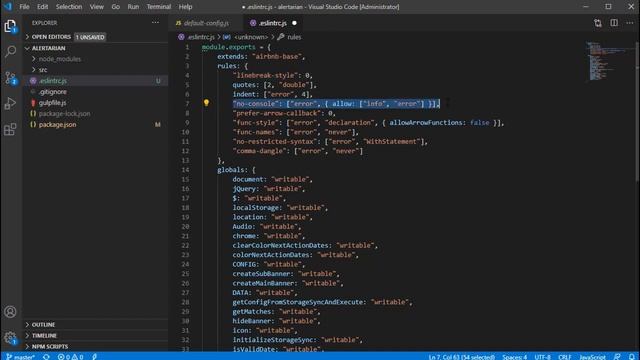Collapse the ALERTARIAN folder section
This screenshot has height=360, width=640.
pos(48,48)
